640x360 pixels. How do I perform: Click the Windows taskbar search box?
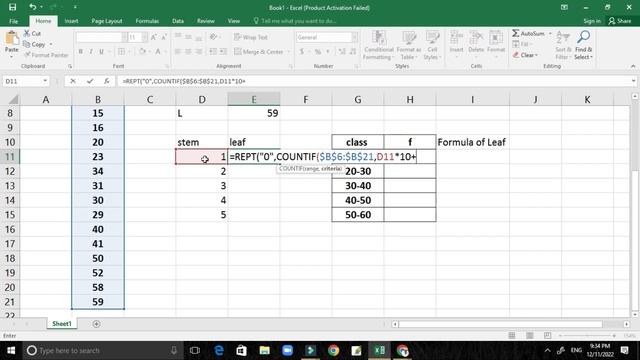click(x=103, y=350)
